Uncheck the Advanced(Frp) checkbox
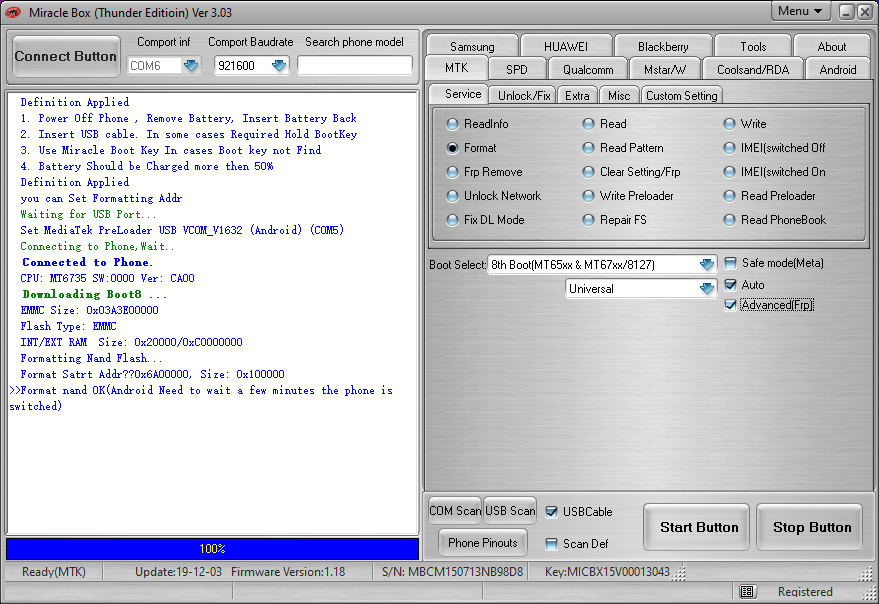This screenshot has width=879, height=604. [730, 305]
